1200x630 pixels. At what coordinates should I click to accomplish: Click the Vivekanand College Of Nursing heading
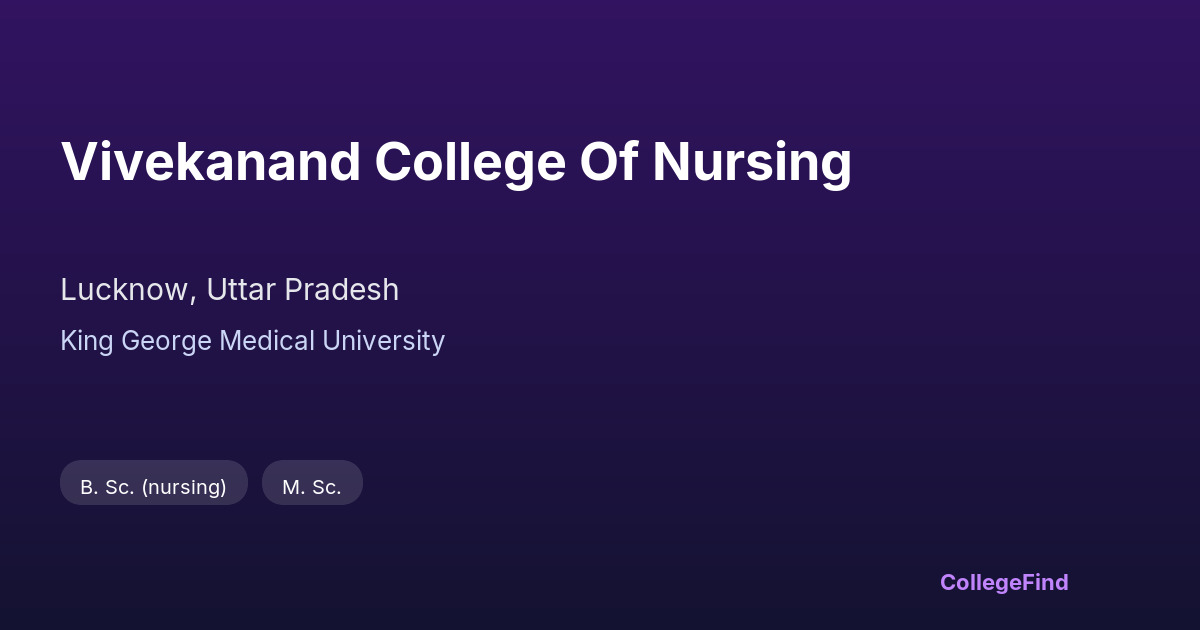(456, 162)
